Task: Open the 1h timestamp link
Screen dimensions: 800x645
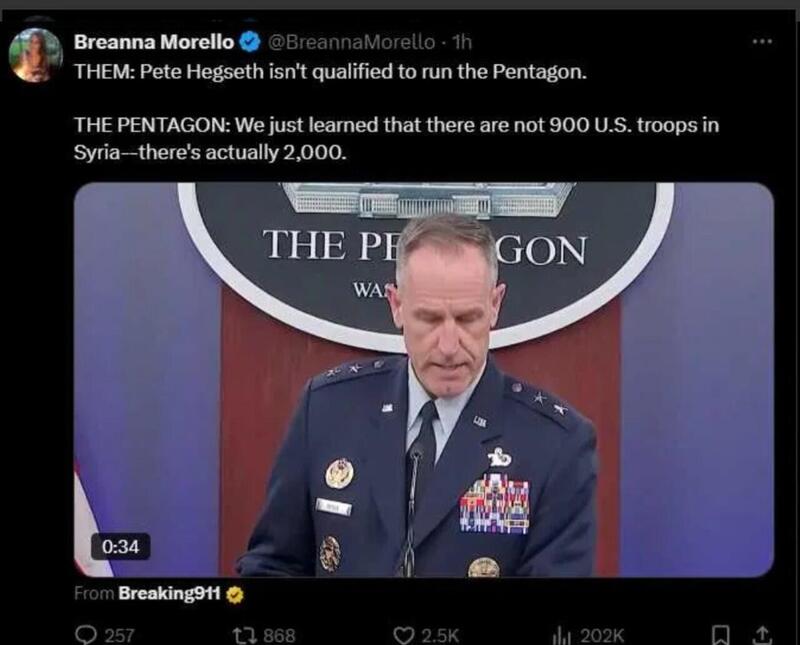Action: [462, 42]
